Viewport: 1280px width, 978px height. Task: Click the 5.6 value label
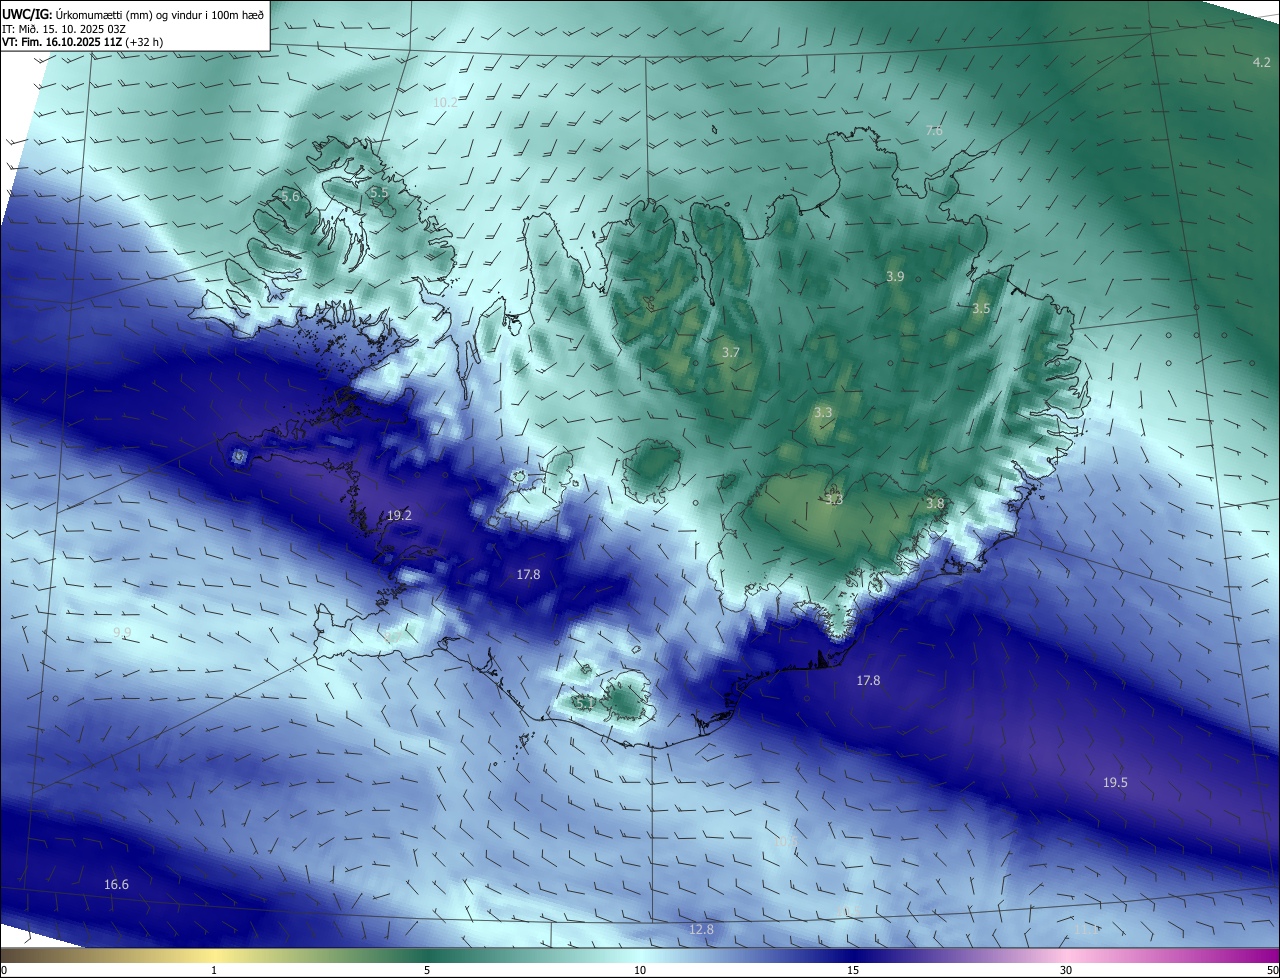290,197
